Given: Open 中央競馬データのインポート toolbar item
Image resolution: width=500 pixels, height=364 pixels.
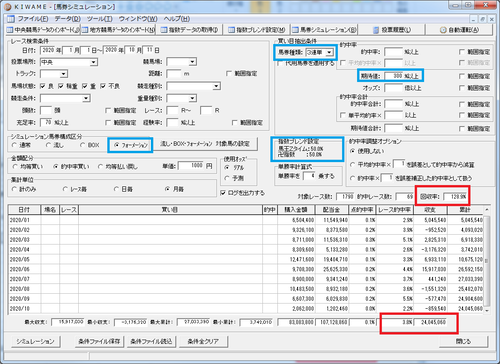Looking at the screenshot, I should [43, 30].
